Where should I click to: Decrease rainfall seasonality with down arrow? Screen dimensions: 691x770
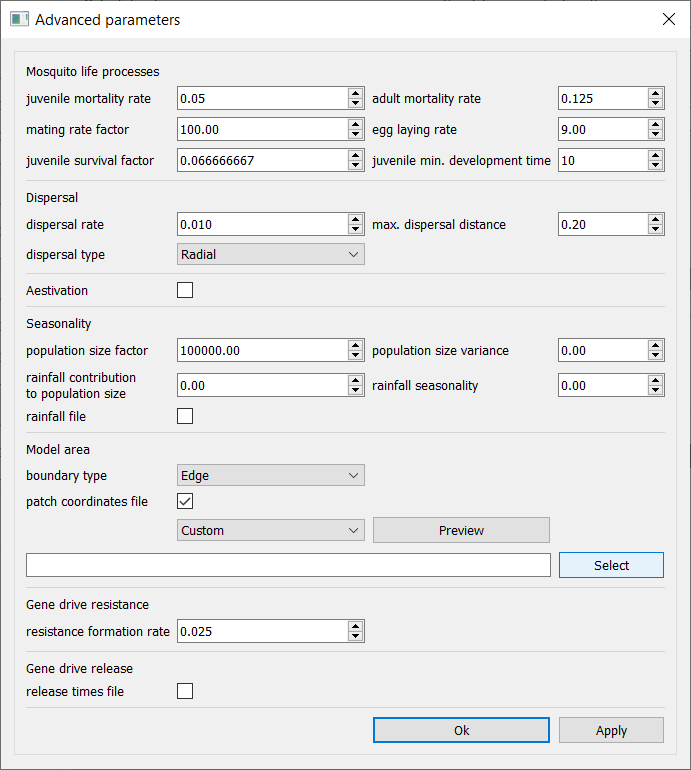[x=656, y=391]
